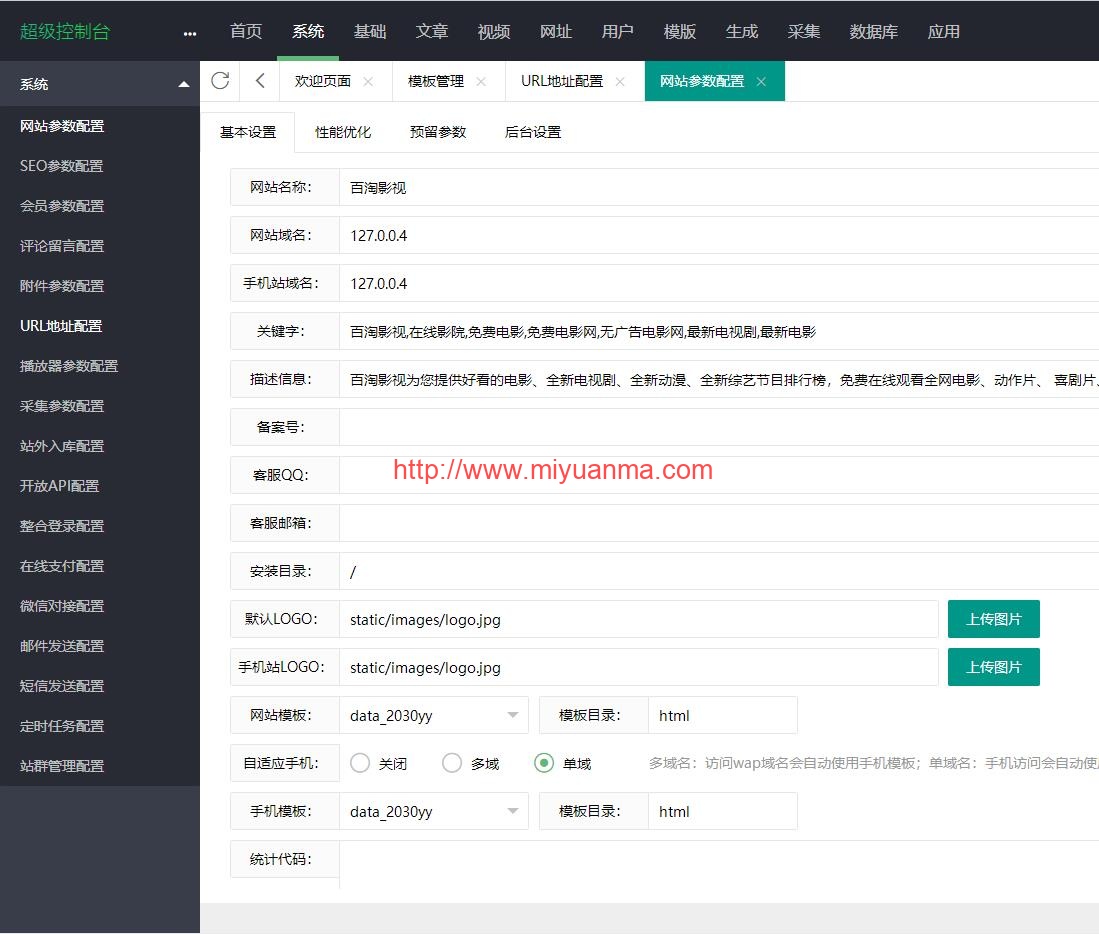The height and width of the screenshot is (934, 1099).
Task: Switch to 性能优化 sub-tab
Action: pyautogui.click(x=343, y=132)
